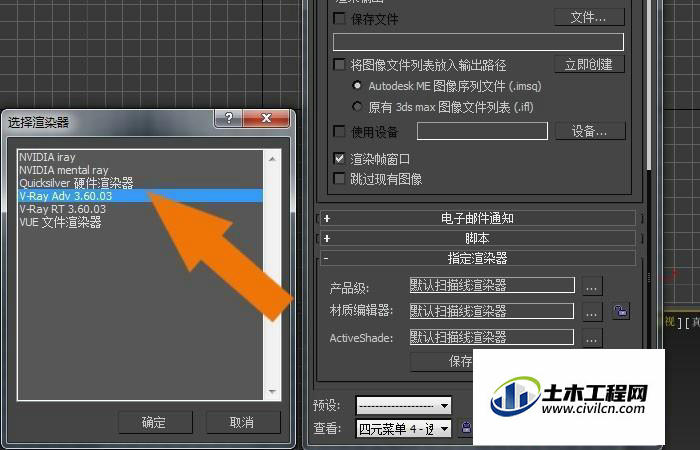Image resolution: width=700 pixels, height=450 pixels.
Task: Toggle the material editor lock icon
Action: 621,311
